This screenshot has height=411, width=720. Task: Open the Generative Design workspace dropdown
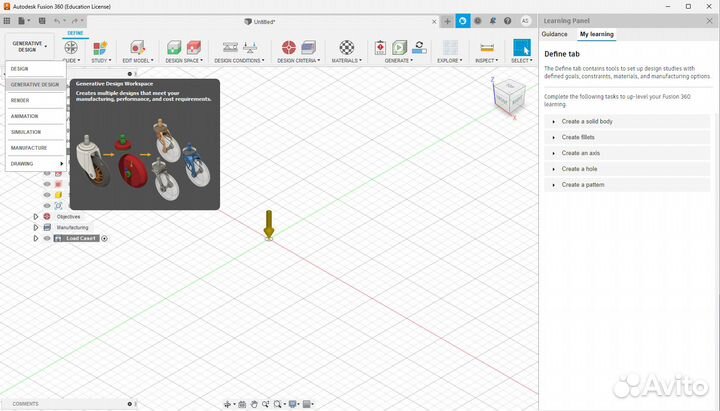pyautogui.click(x=29, y=46)
